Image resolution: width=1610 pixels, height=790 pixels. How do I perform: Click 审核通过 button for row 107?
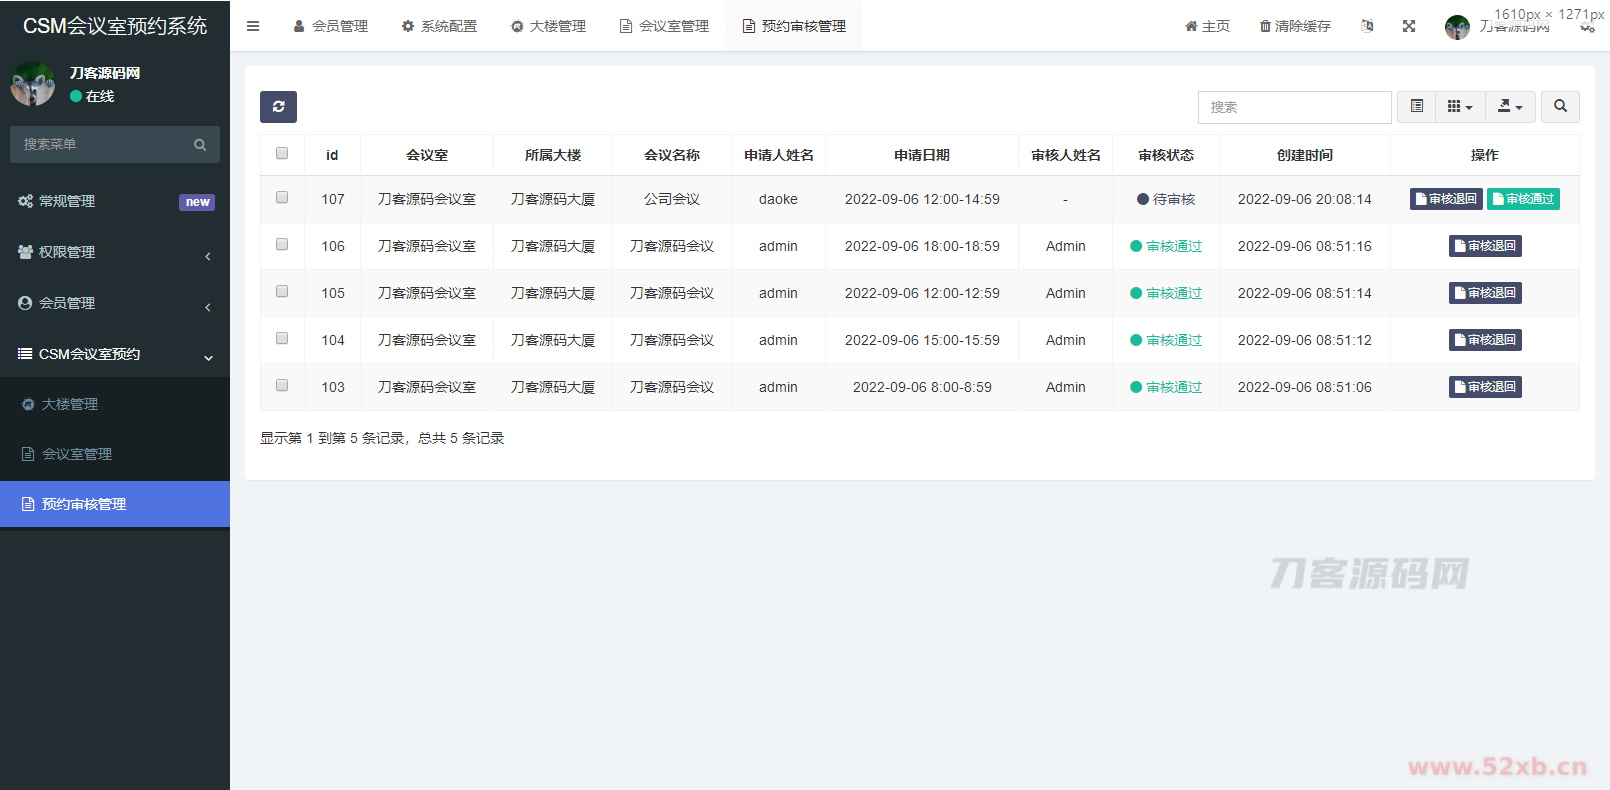point(1523,199)
